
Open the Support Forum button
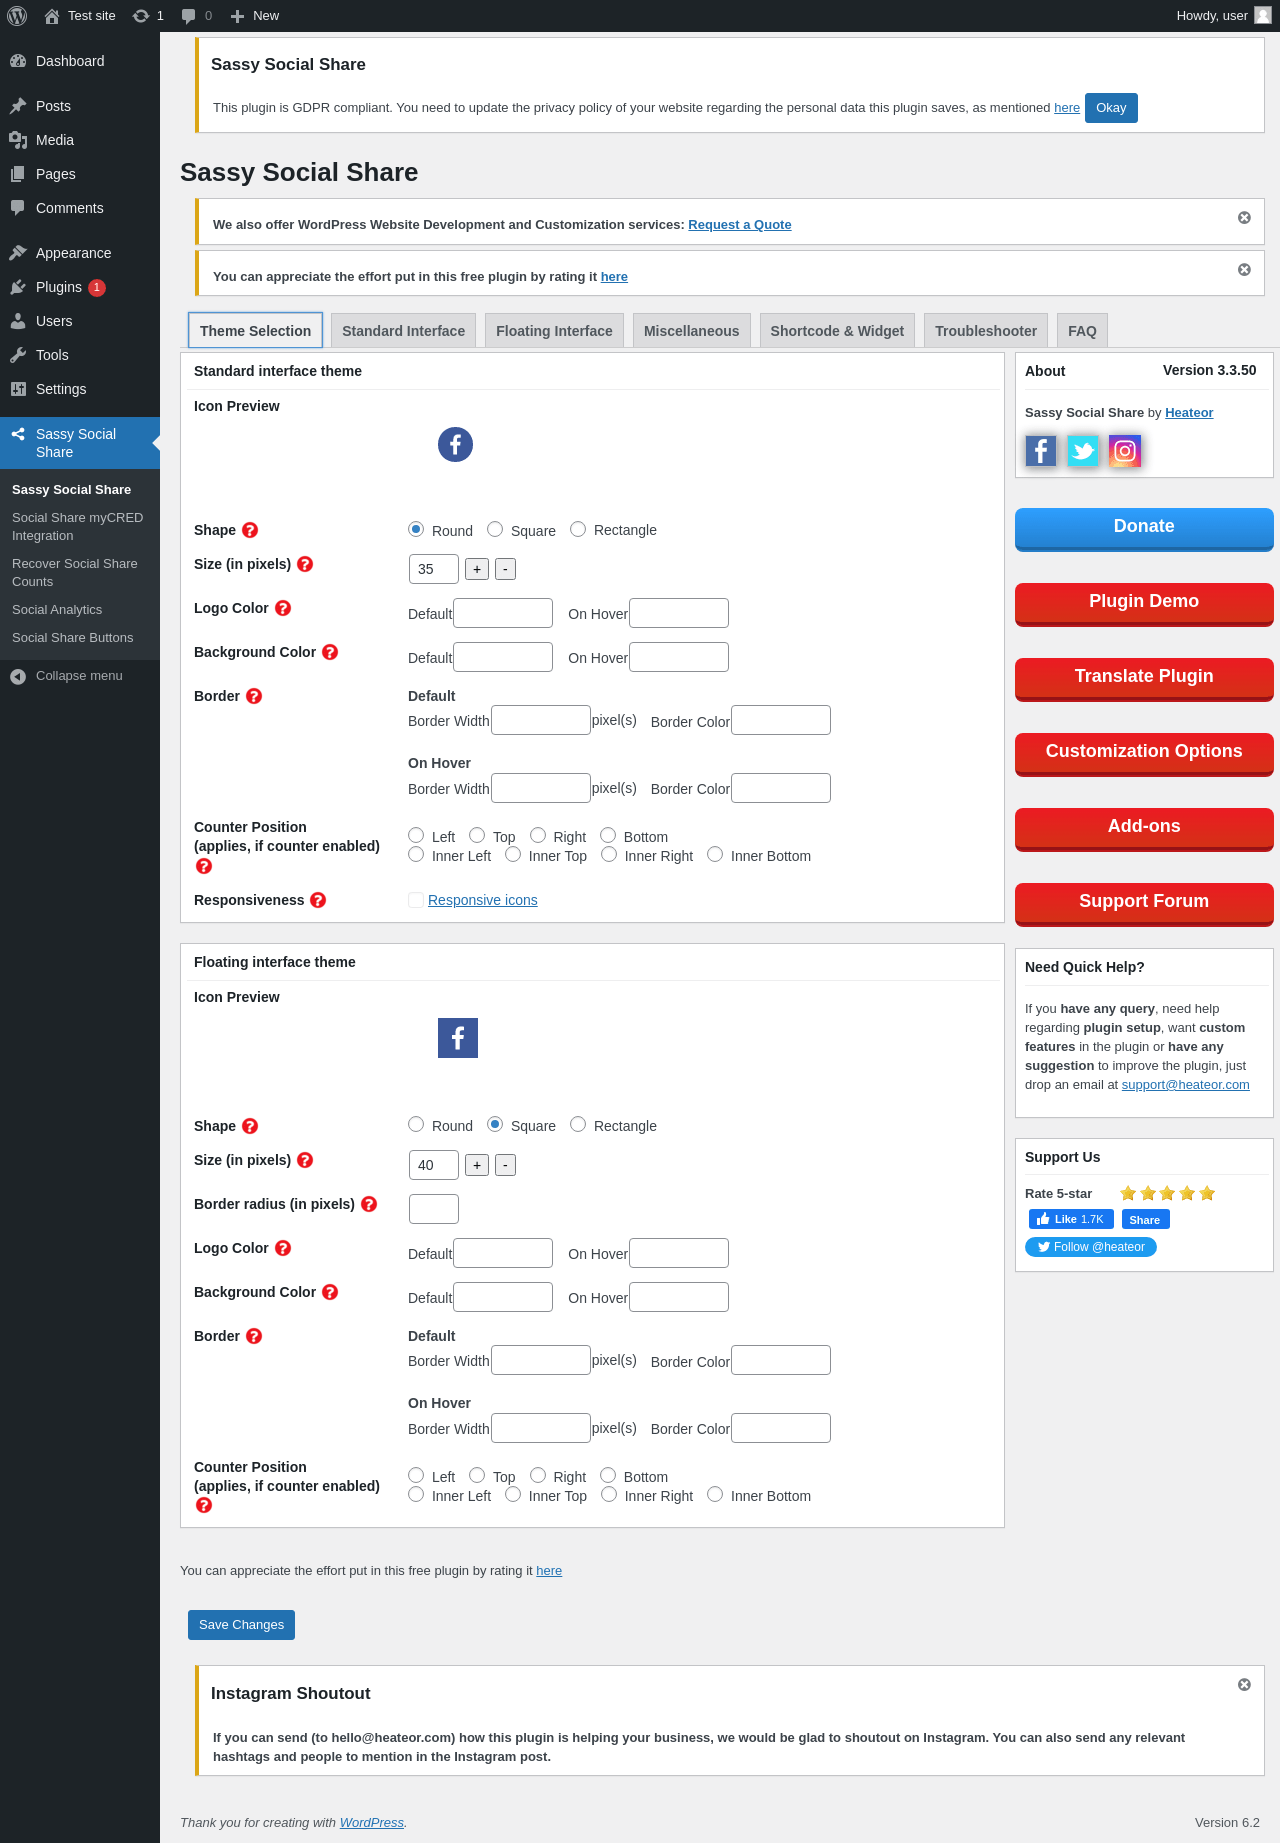pos(1144,904)
